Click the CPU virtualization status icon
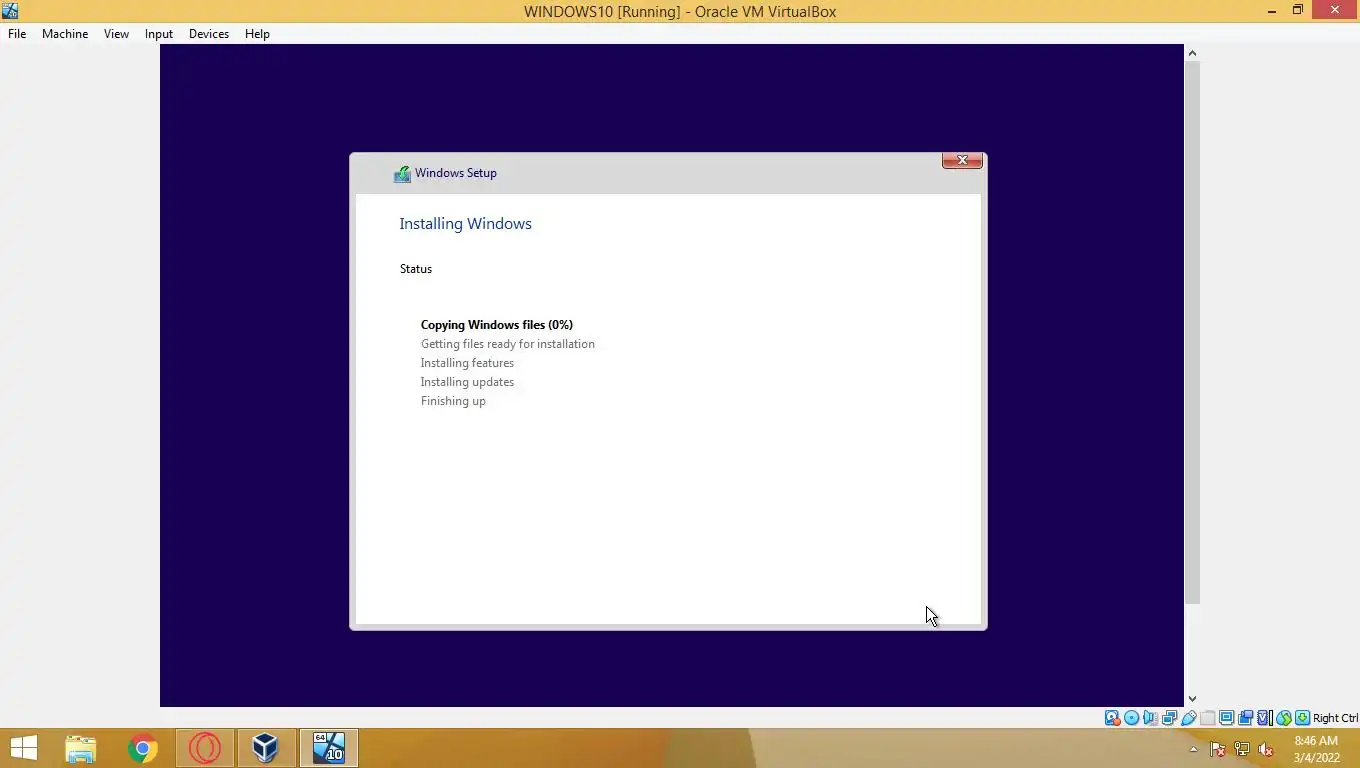The height and width of the screenshot is (768, 1360). pyautogui.click(x=1264, y=718)
